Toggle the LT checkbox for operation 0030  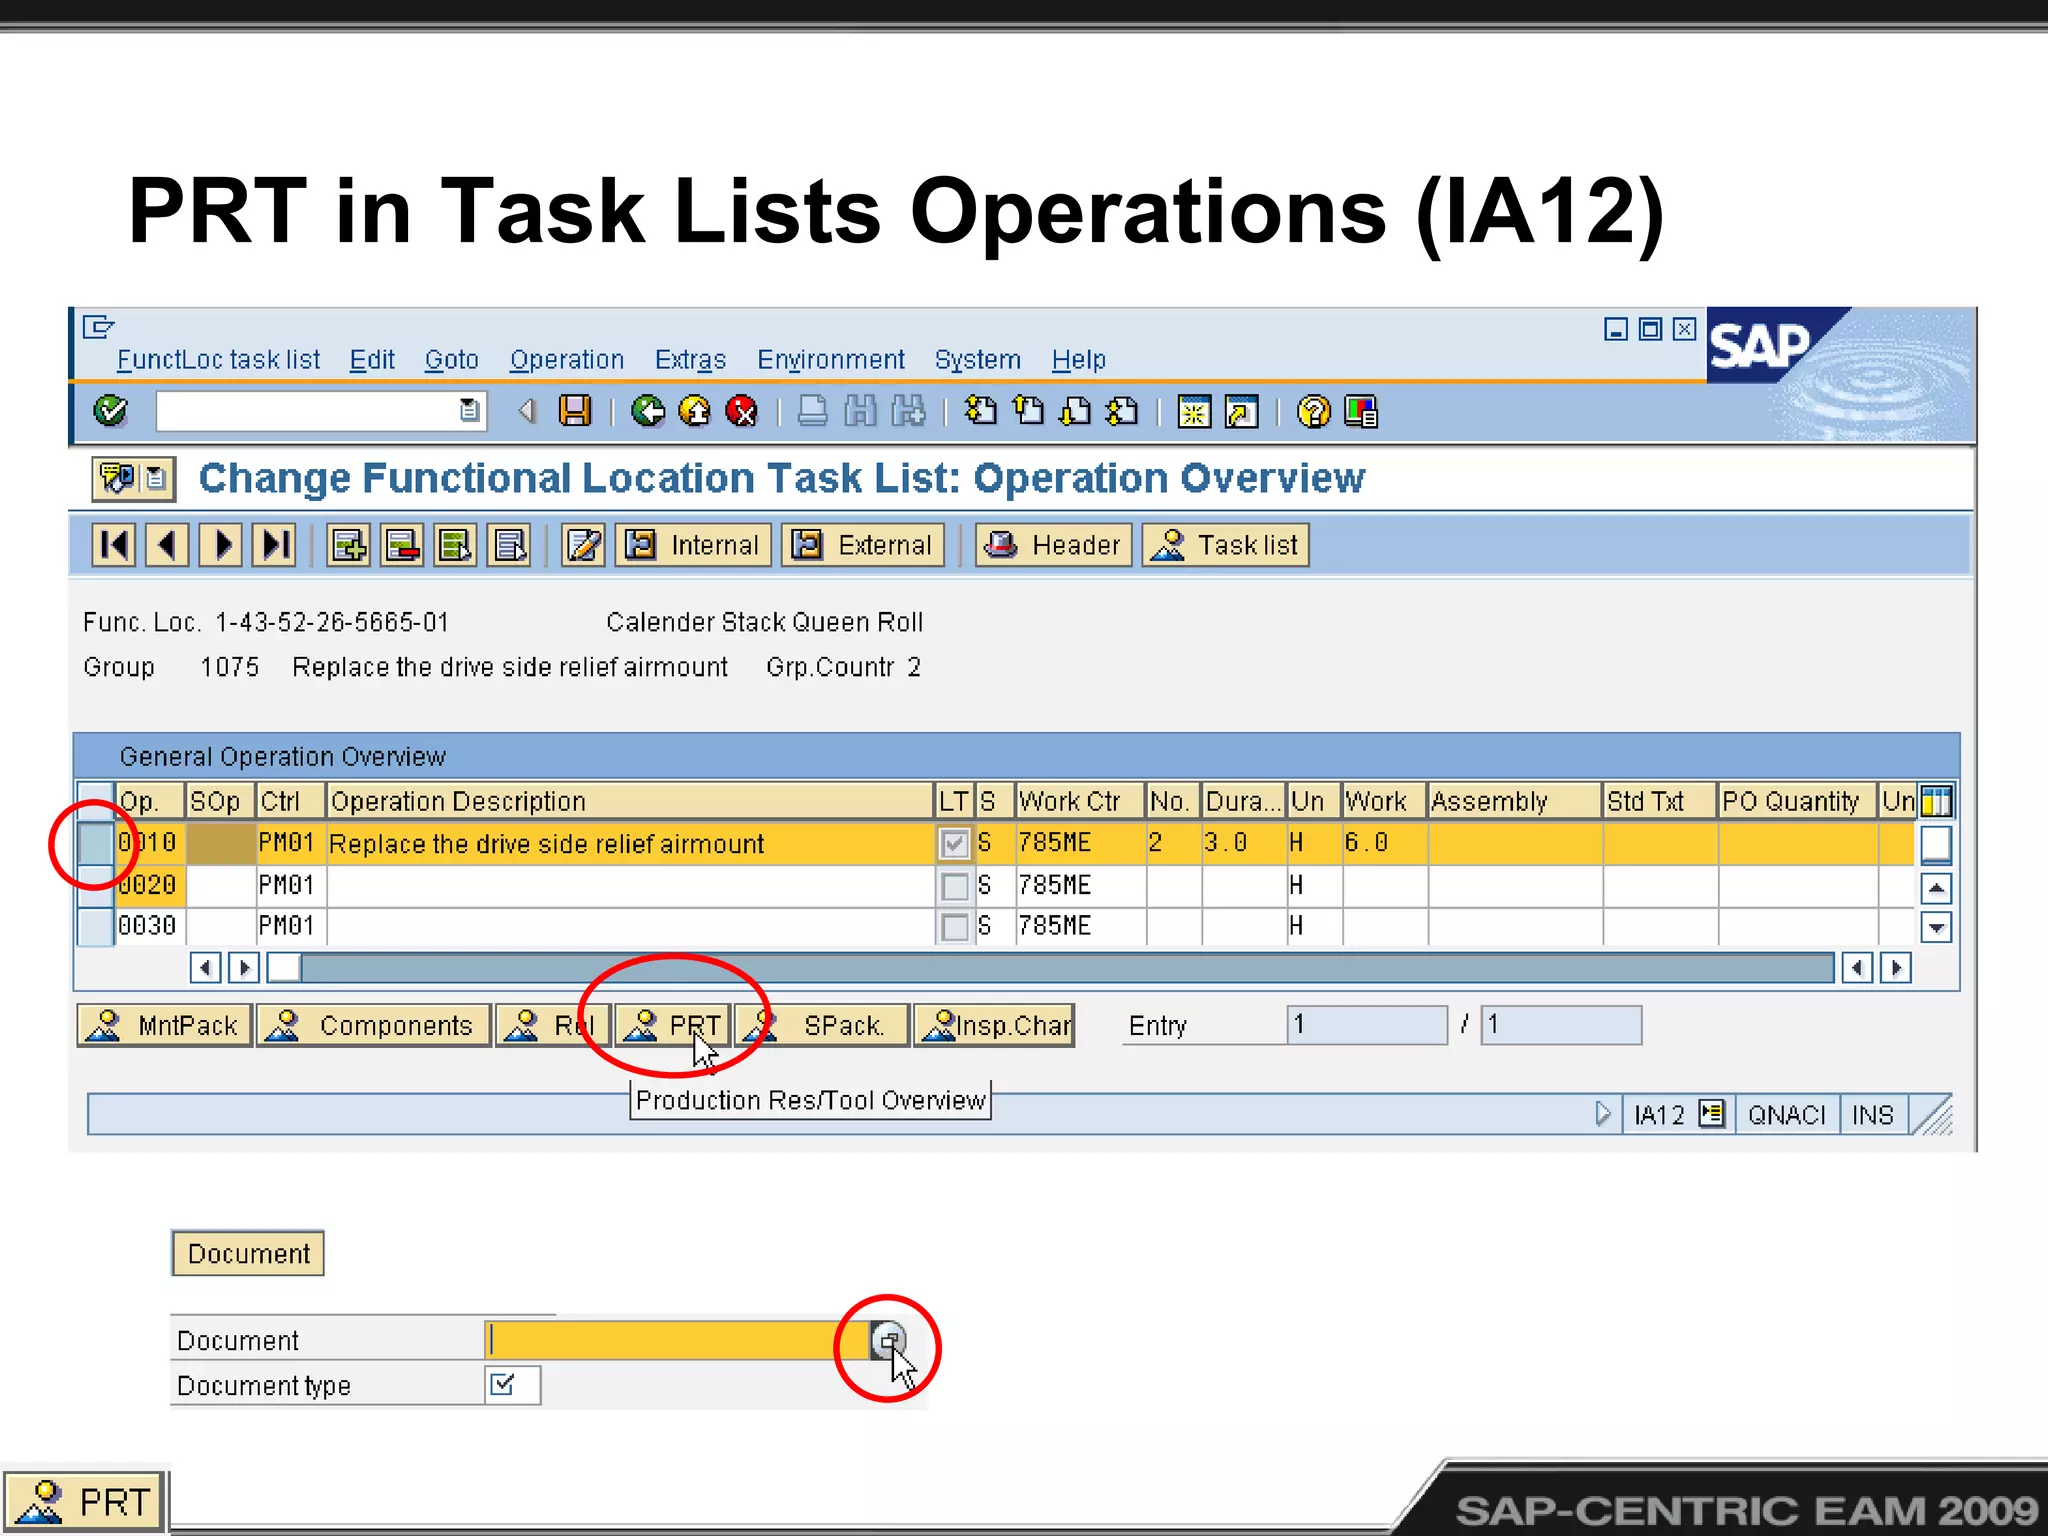[955, 926]
